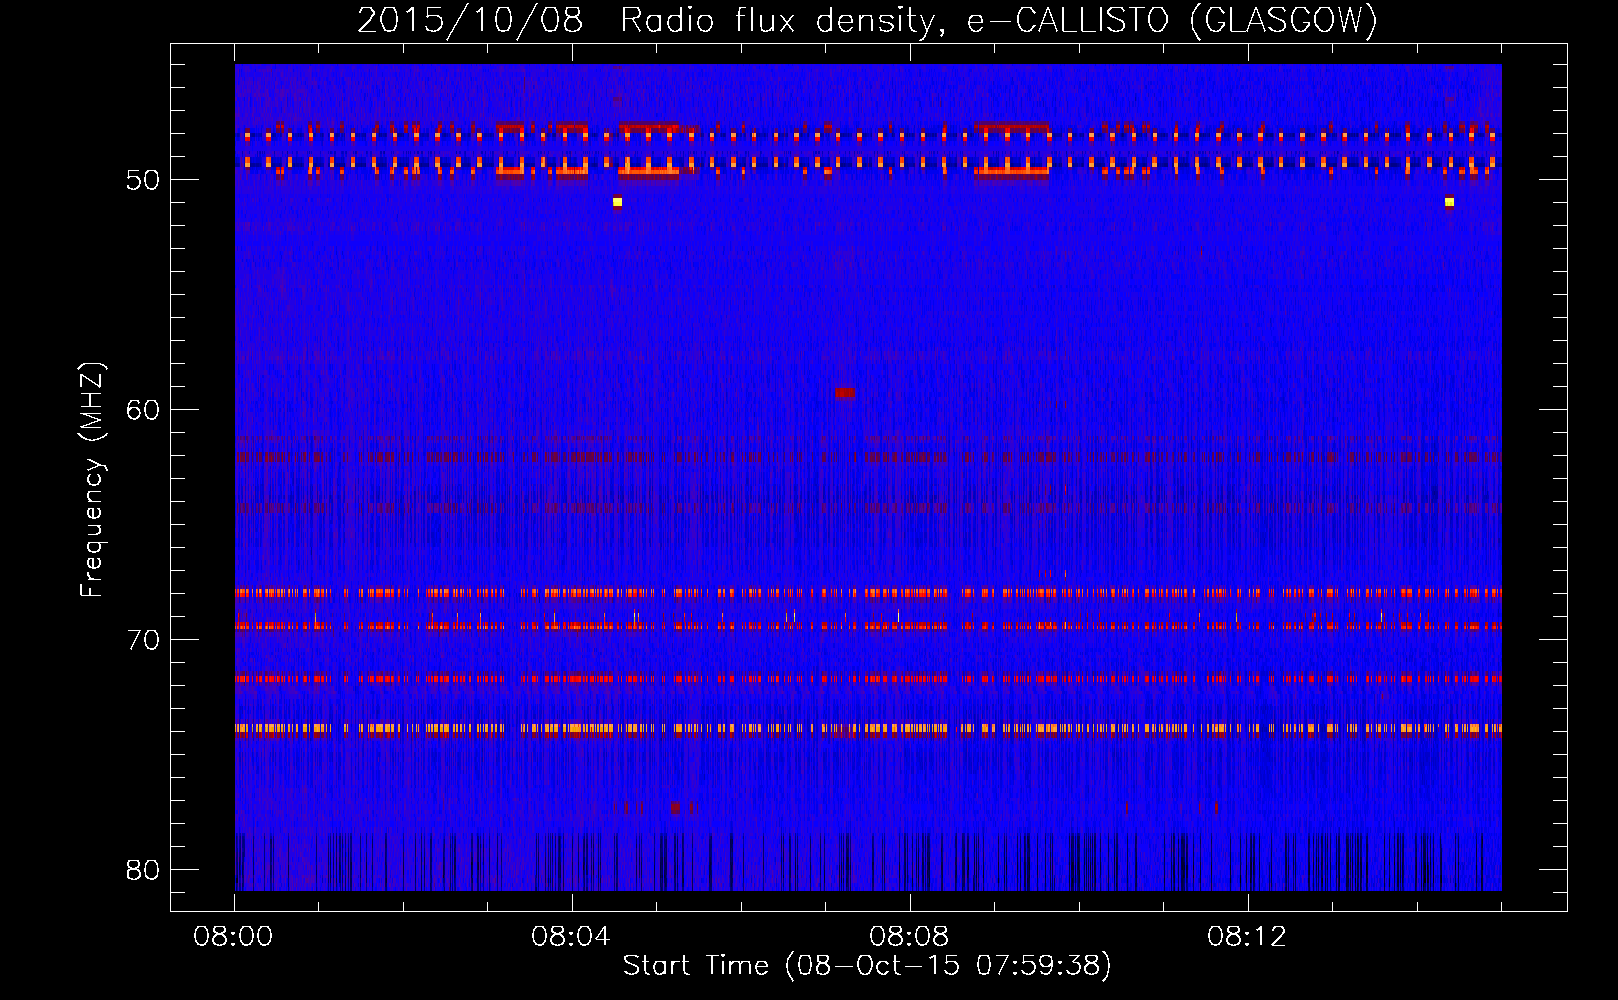Click the yellow spot near 51 MHz at right edge

pos(1449,202)
